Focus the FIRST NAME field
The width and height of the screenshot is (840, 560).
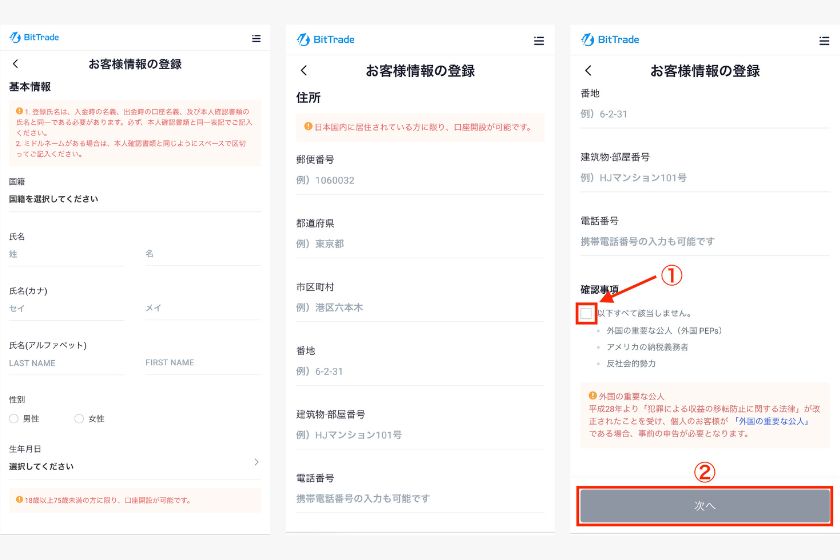[202, 363]
